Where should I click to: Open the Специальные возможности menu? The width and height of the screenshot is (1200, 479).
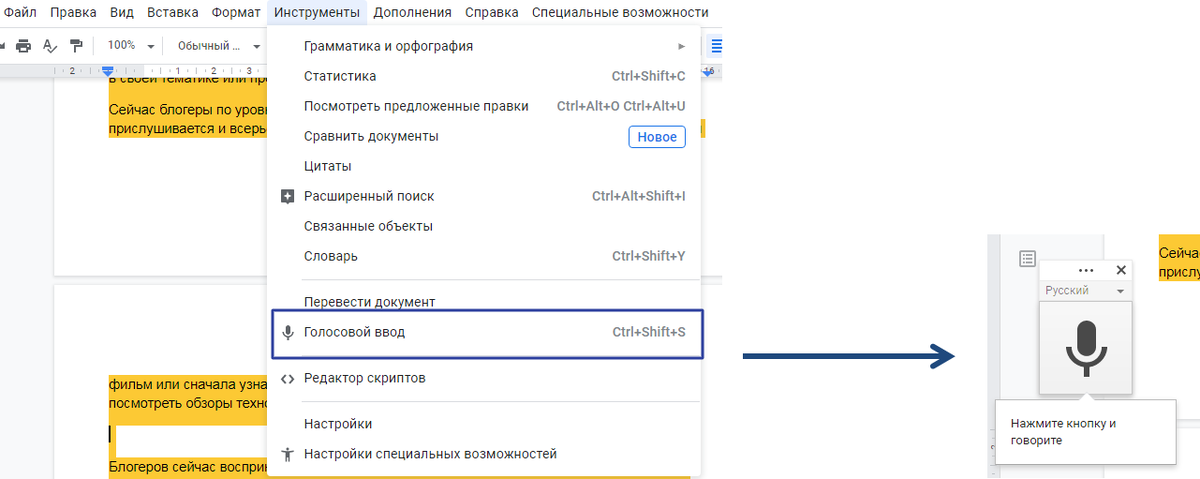(x=620, y=13)
